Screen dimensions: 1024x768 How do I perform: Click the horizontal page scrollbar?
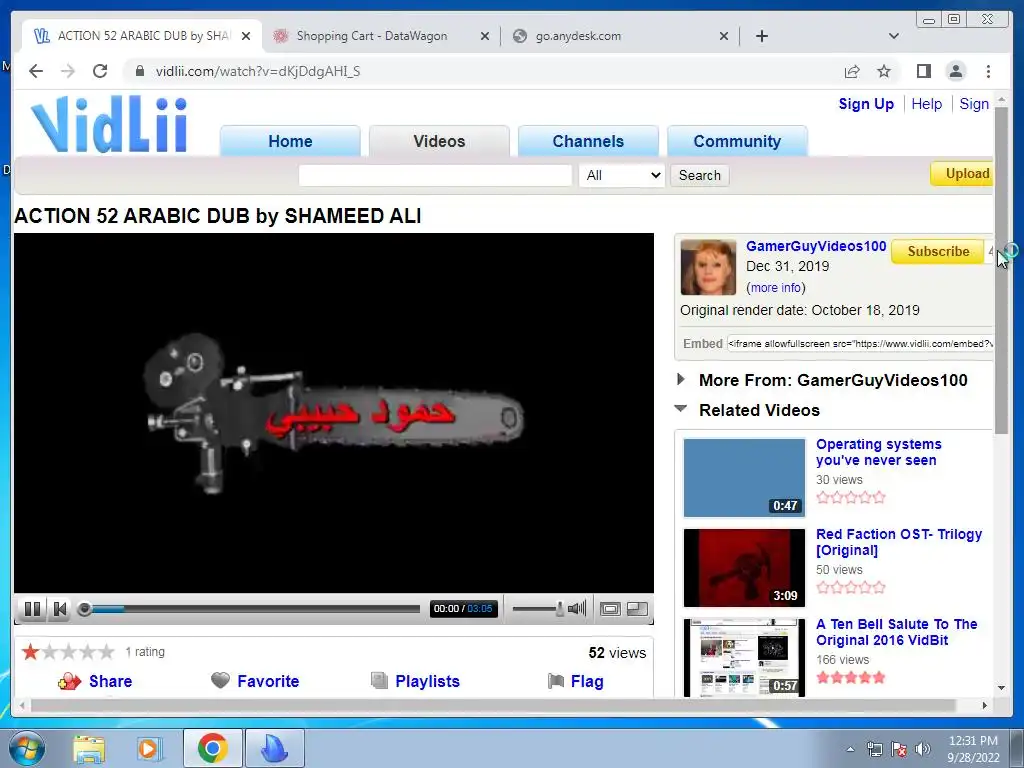click(493, 705)
